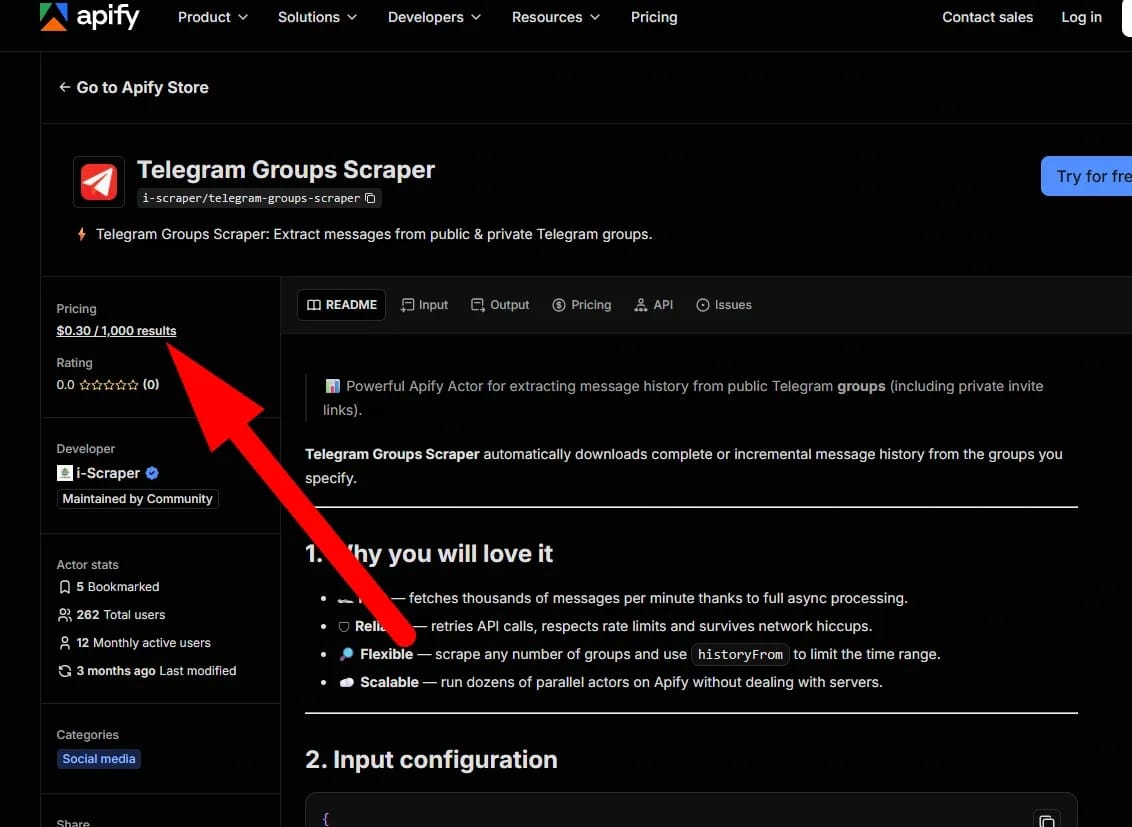The height and width of the screenshot is (827, 1132).
Task: Open the Social media category tag
Action: tap(99, 758)
